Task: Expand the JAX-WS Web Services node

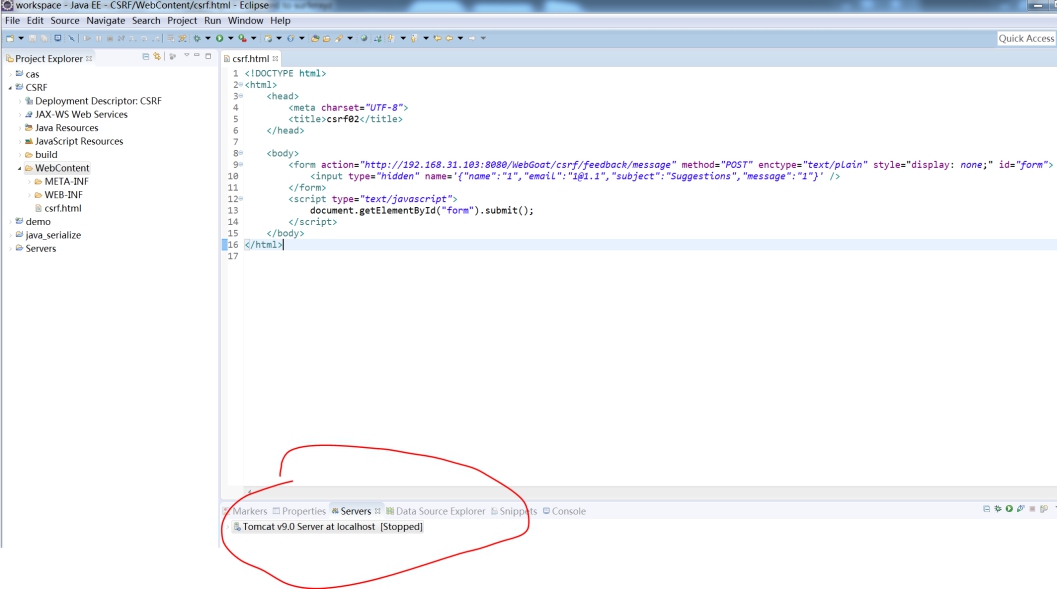Action: (x=20, y=115)
